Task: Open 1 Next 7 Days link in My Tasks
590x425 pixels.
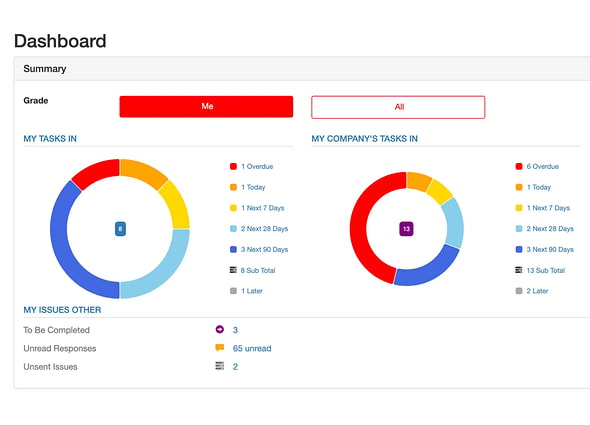Action: [263, 208]
